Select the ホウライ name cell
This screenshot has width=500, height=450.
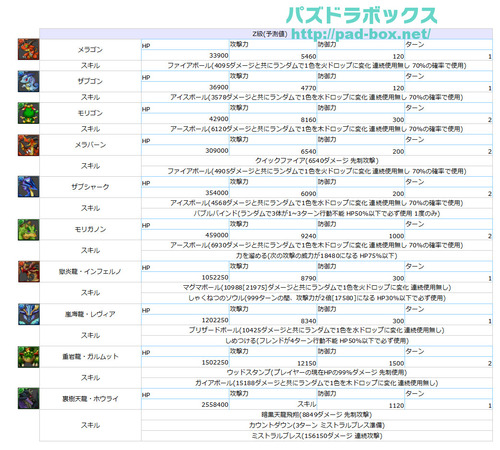coord(90,399)
